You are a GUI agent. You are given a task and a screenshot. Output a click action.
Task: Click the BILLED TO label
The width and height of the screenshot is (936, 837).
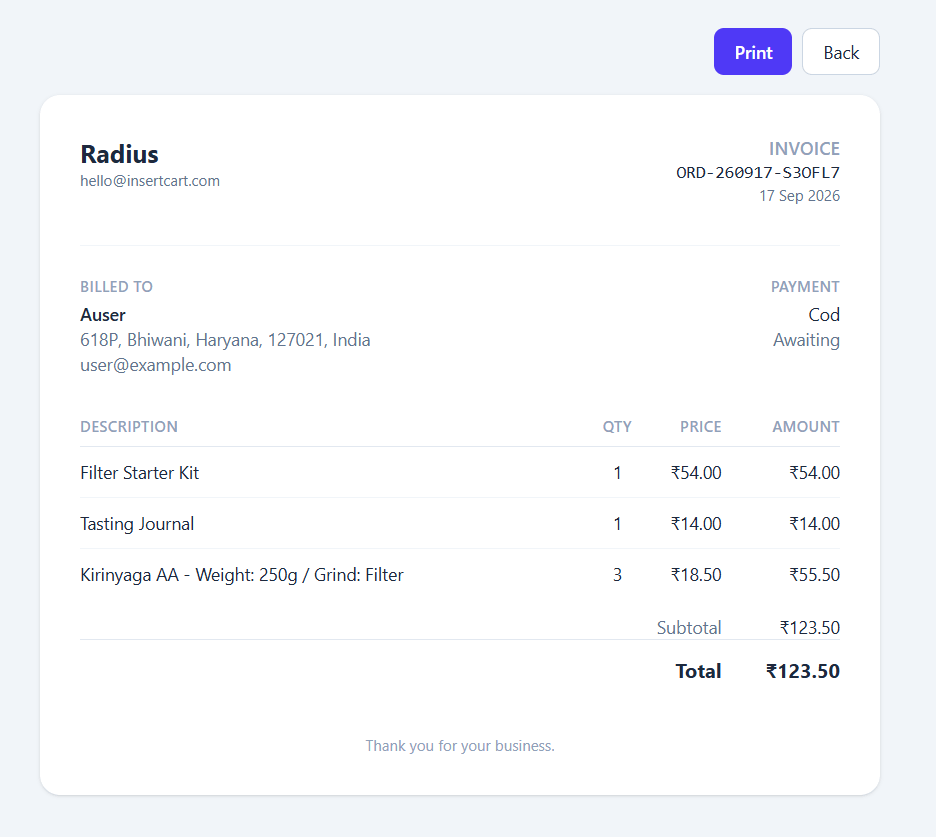point(116,287)
